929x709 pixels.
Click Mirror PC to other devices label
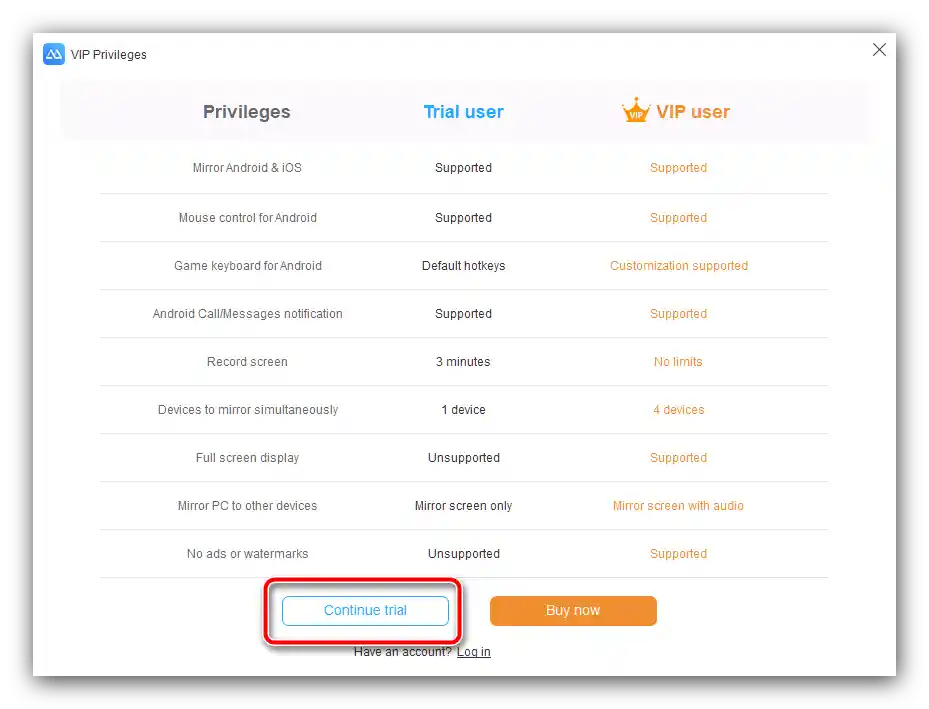coord(248,505)
